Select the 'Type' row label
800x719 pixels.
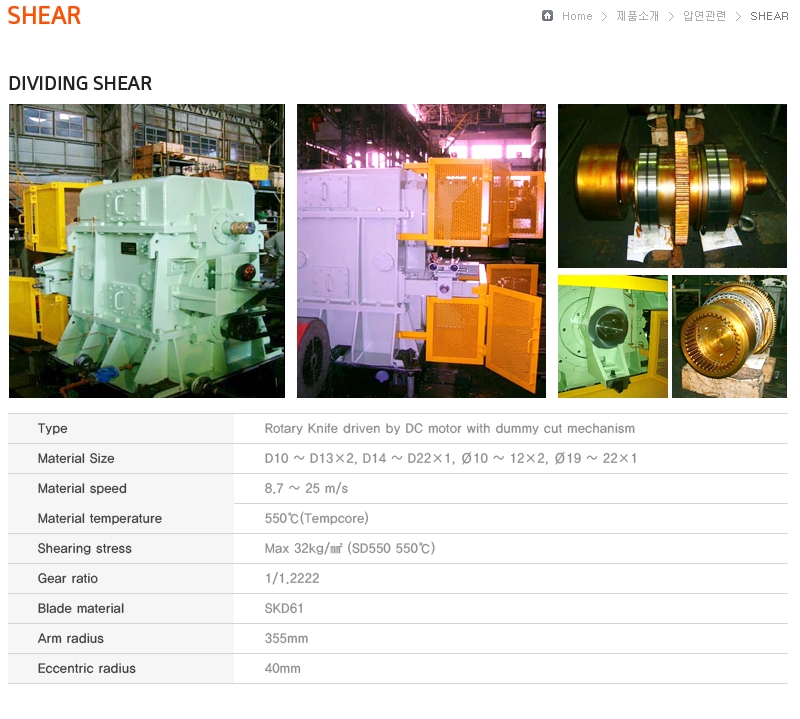53,429
